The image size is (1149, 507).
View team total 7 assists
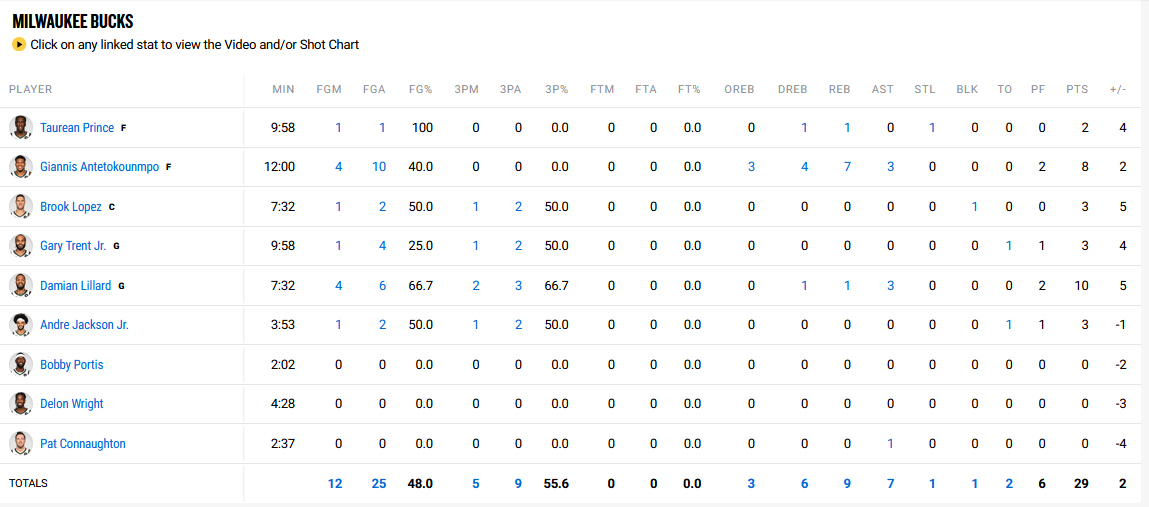click(890, 484)
